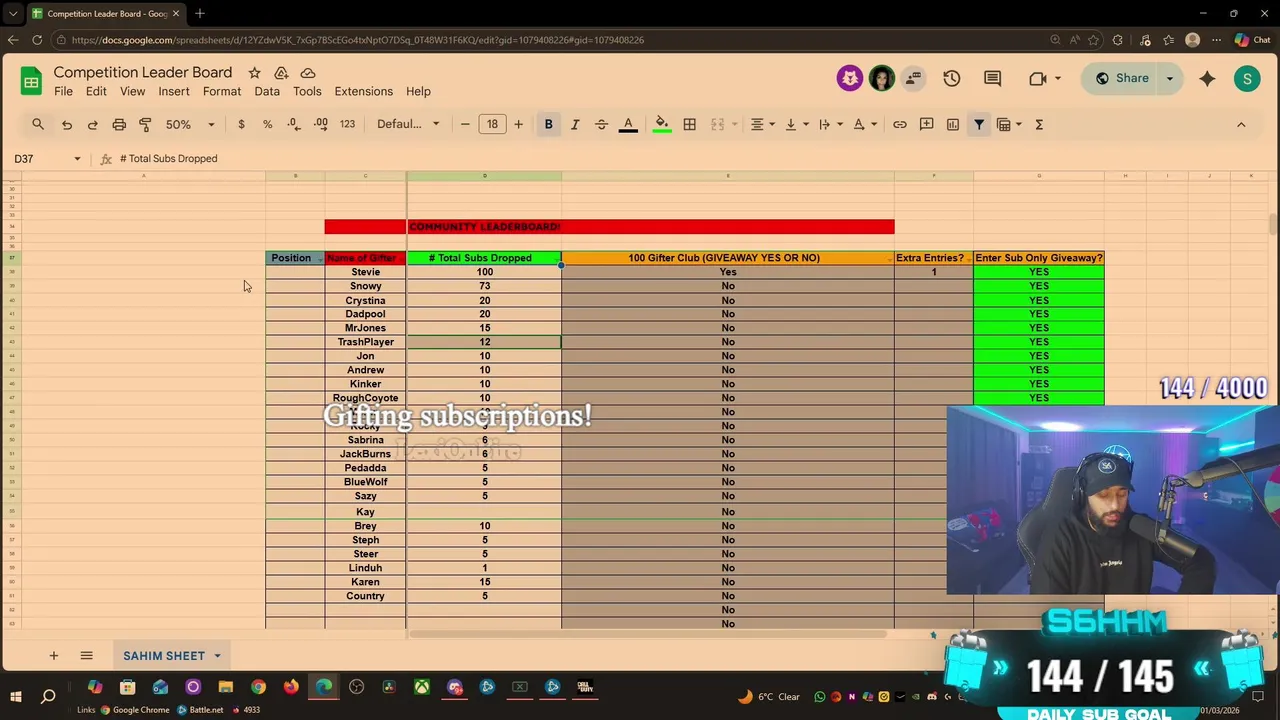Collapse the toolbar with the up chevron

[x=1241, y=124]
